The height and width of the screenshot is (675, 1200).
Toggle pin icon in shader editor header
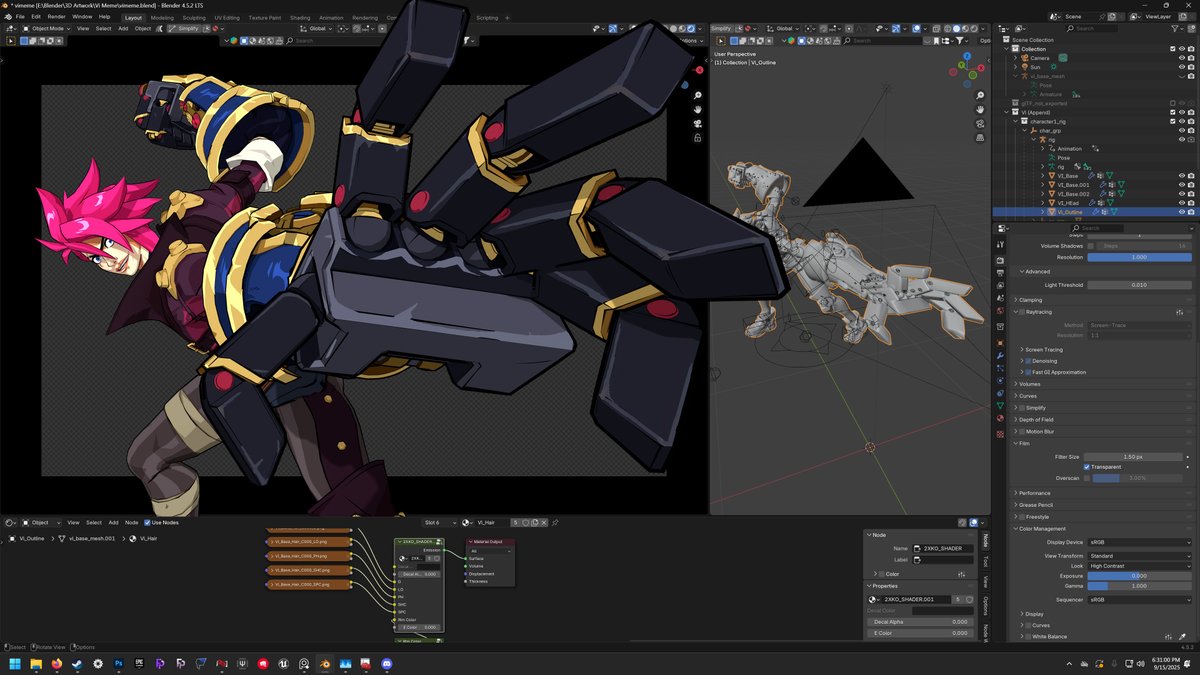point(555,522)
